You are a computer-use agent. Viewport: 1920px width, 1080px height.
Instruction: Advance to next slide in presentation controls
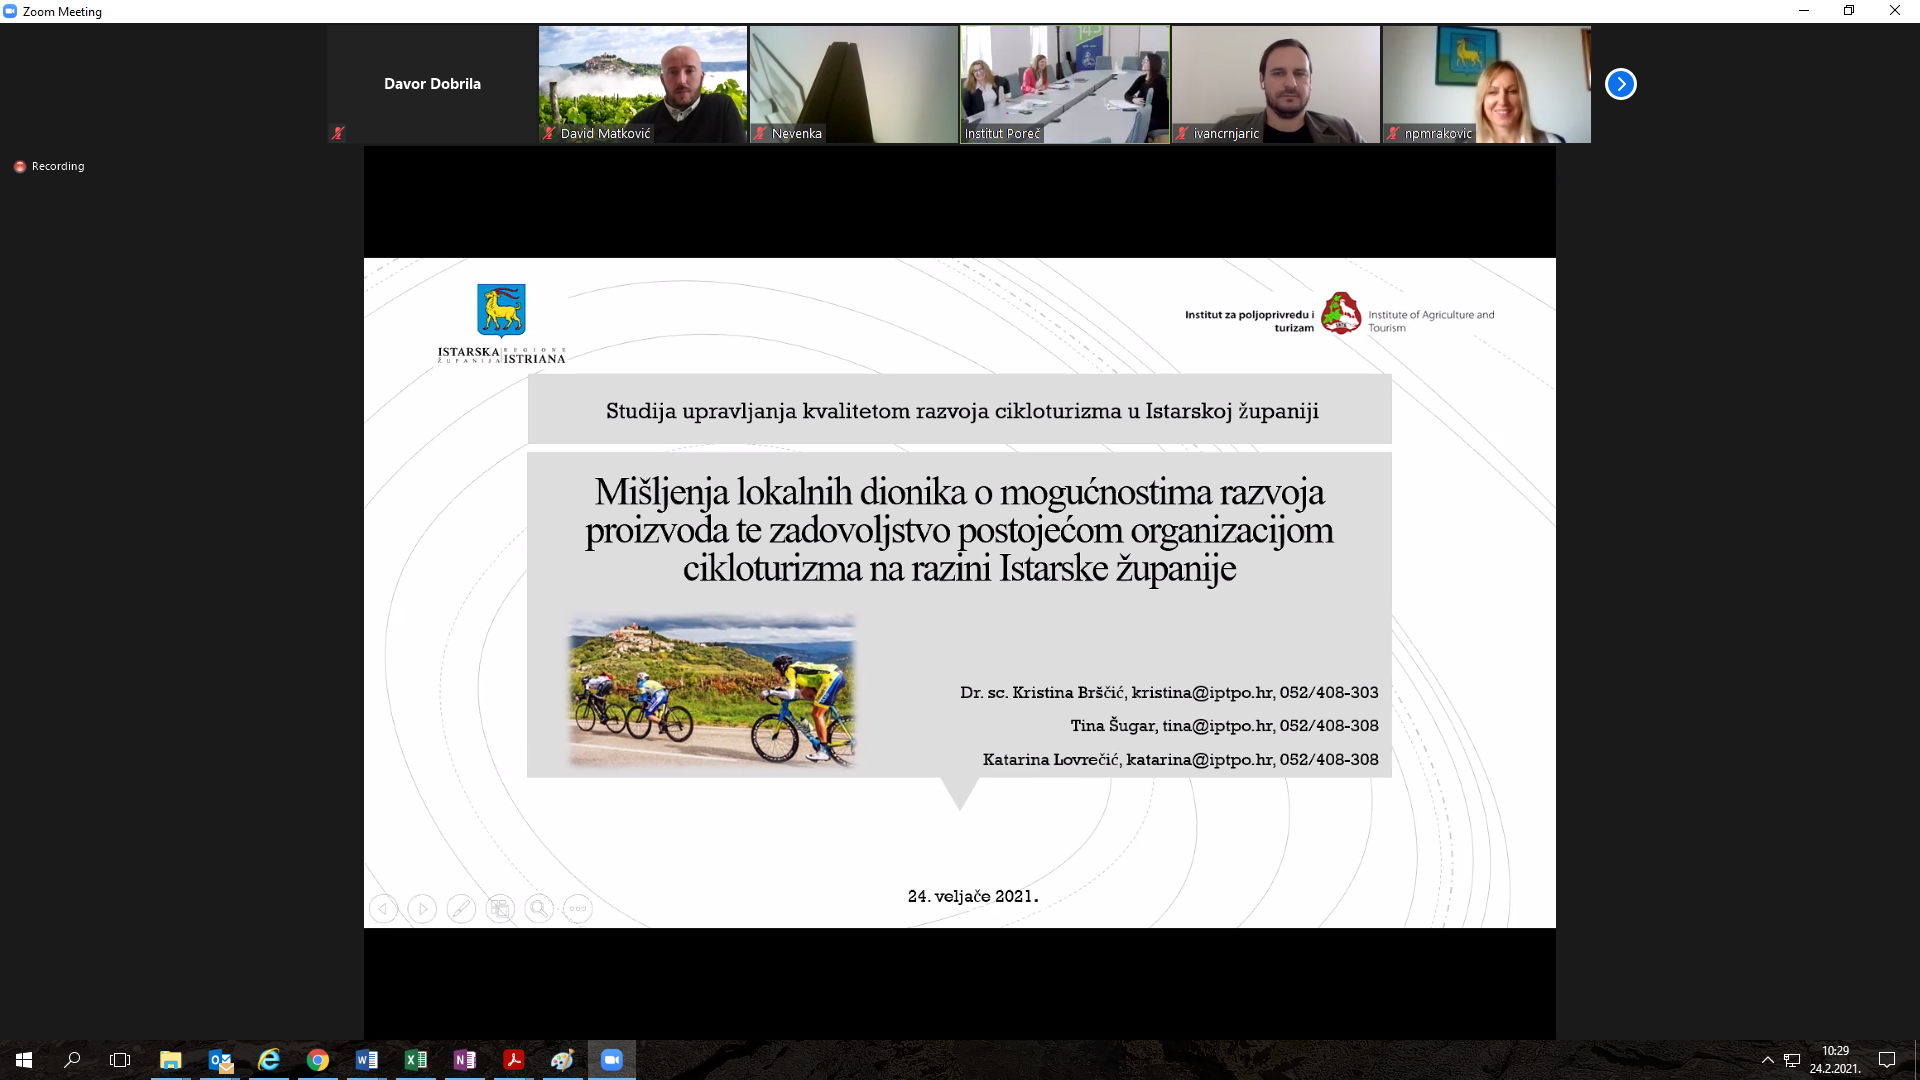pyautogui.click(x=422, y=909)
